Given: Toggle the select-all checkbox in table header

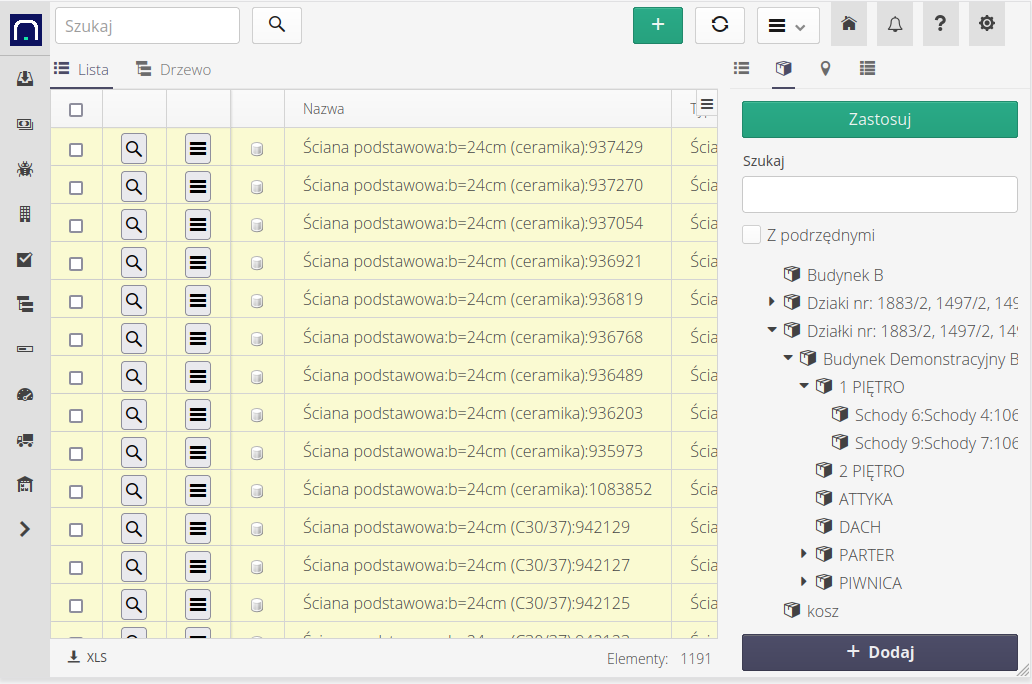Looking at the screenshot, I should pos(76,110).
